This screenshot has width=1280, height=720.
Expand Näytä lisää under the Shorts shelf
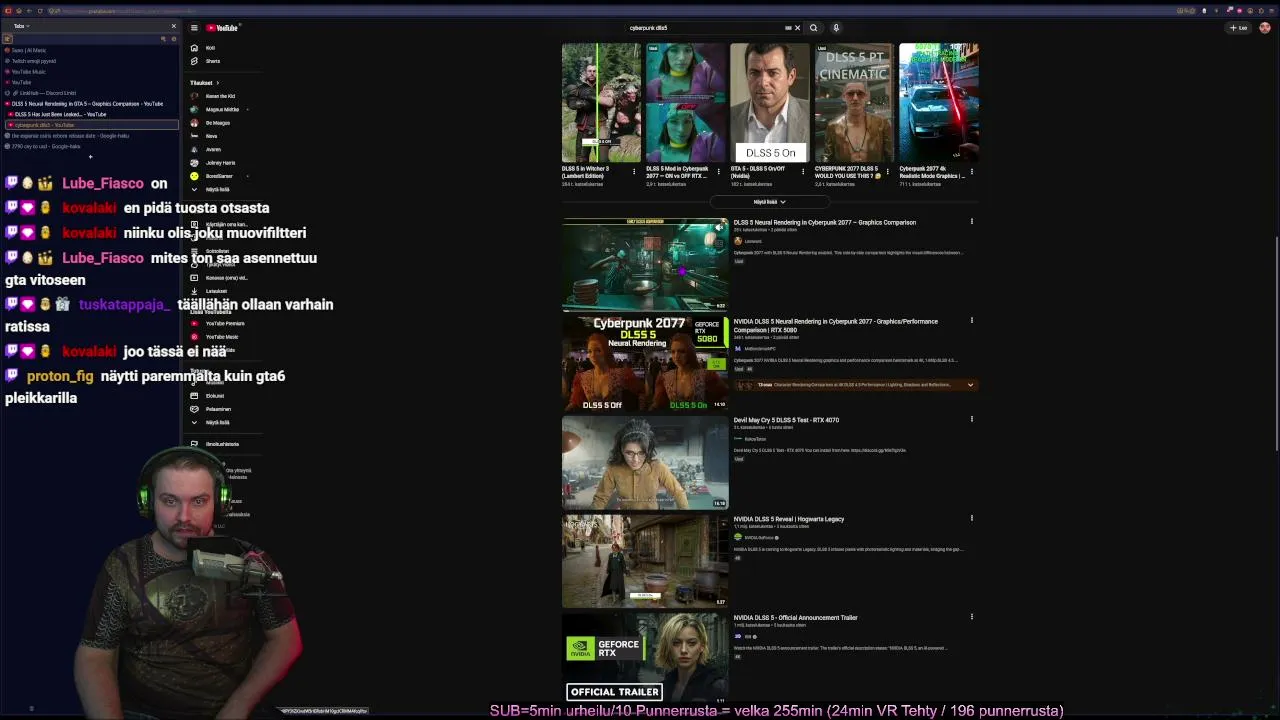[769, 202]
